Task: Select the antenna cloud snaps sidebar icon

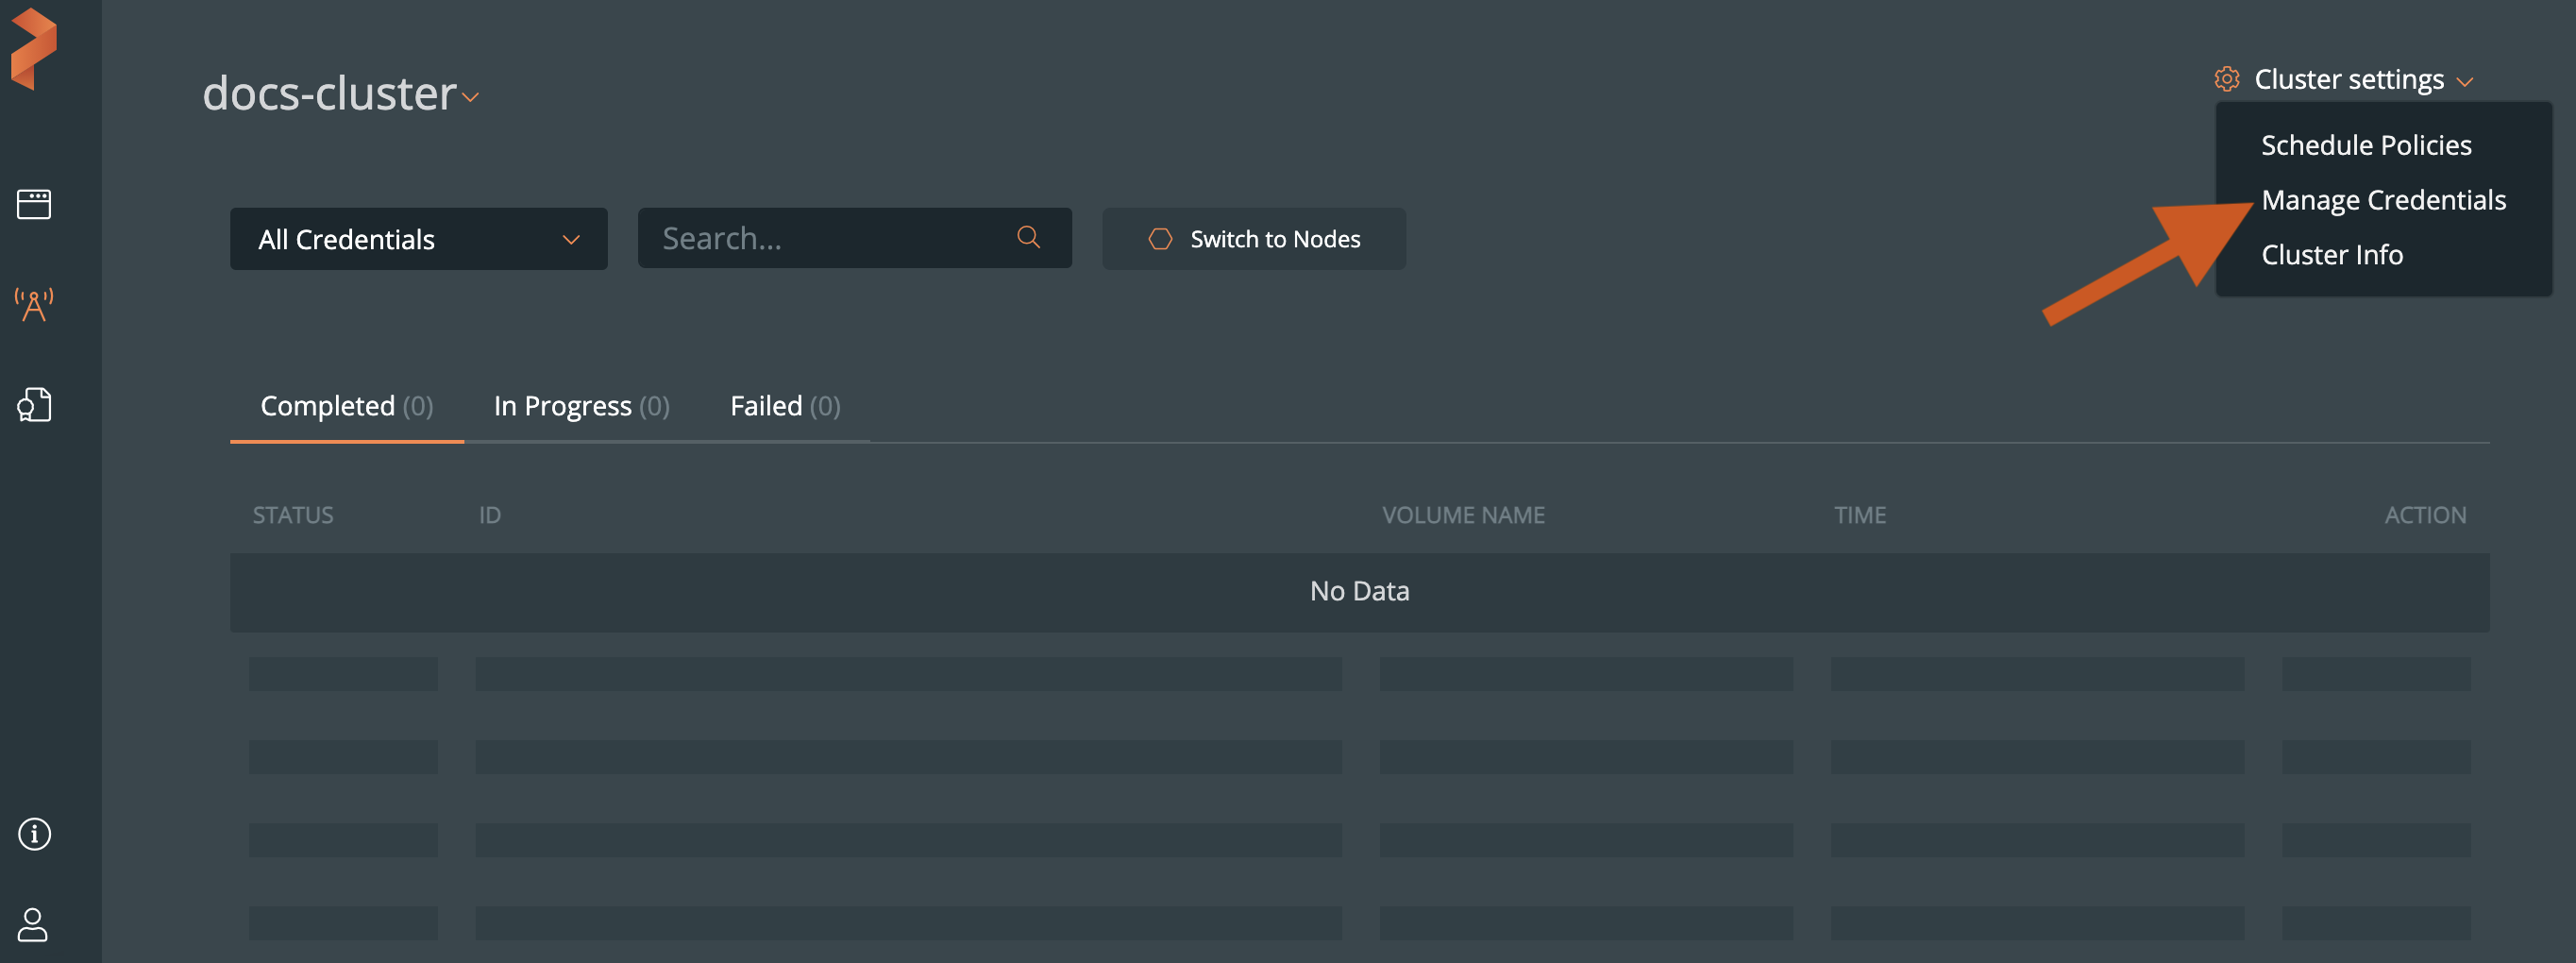Action: (x=34, y=304)
